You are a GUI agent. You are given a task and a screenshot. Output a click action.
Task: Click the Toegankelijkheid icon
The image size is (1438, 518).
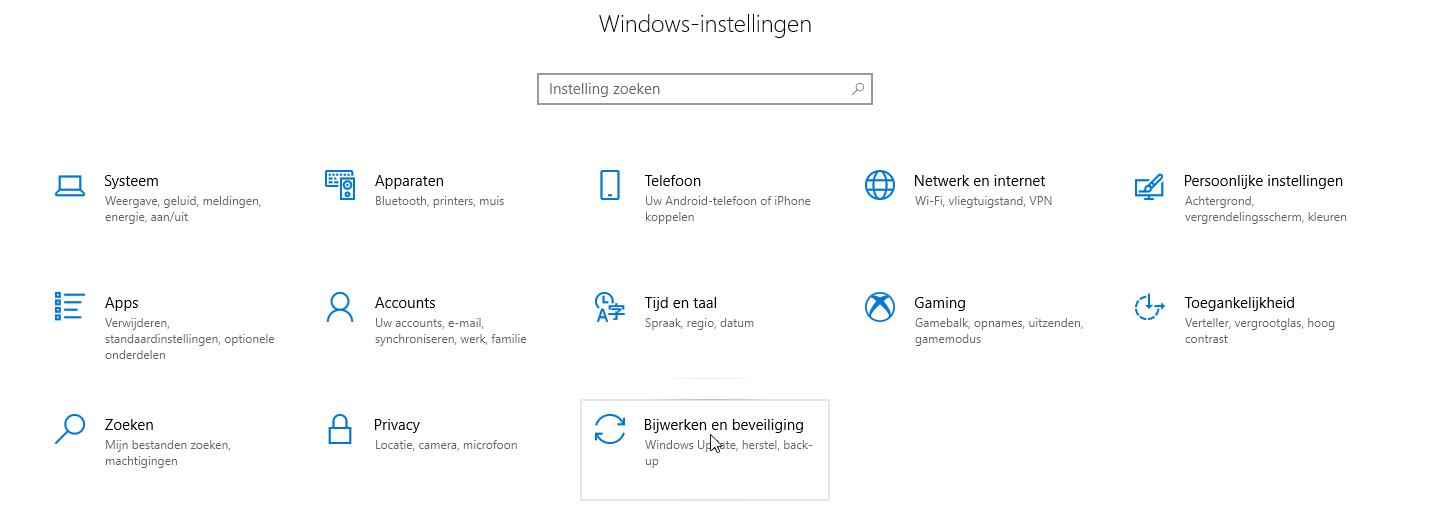pos(1149,307)
